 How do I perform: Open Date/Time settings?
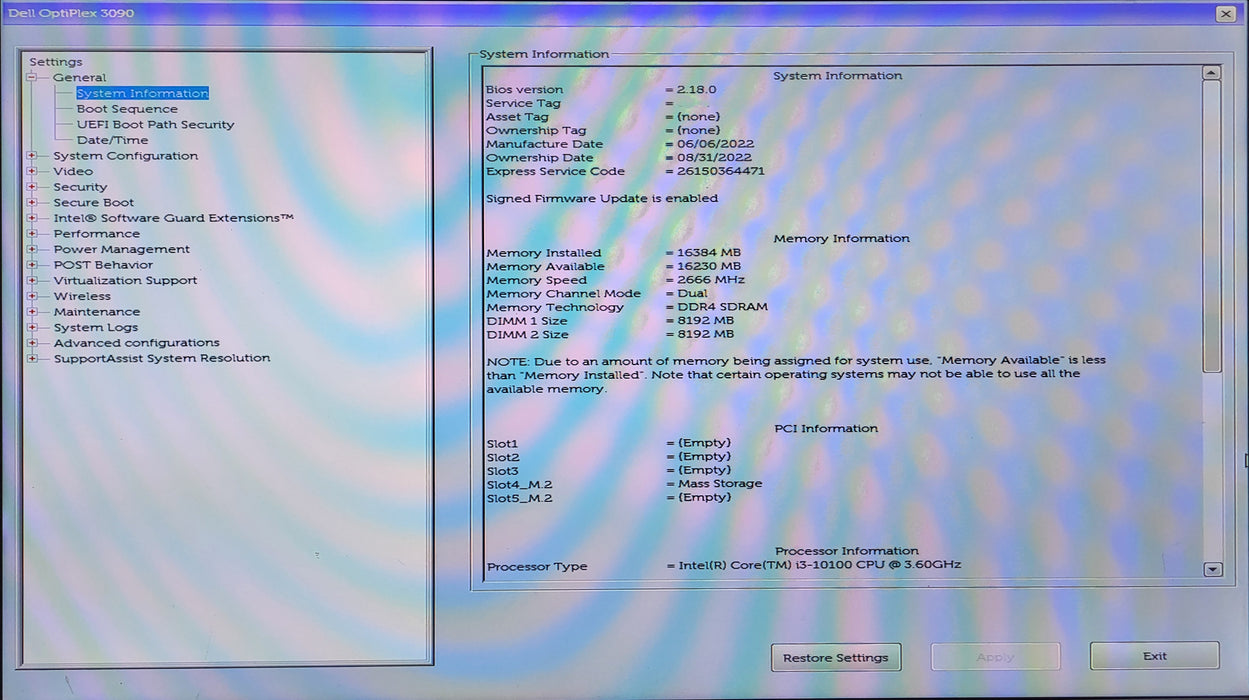[x=112, y=140]
